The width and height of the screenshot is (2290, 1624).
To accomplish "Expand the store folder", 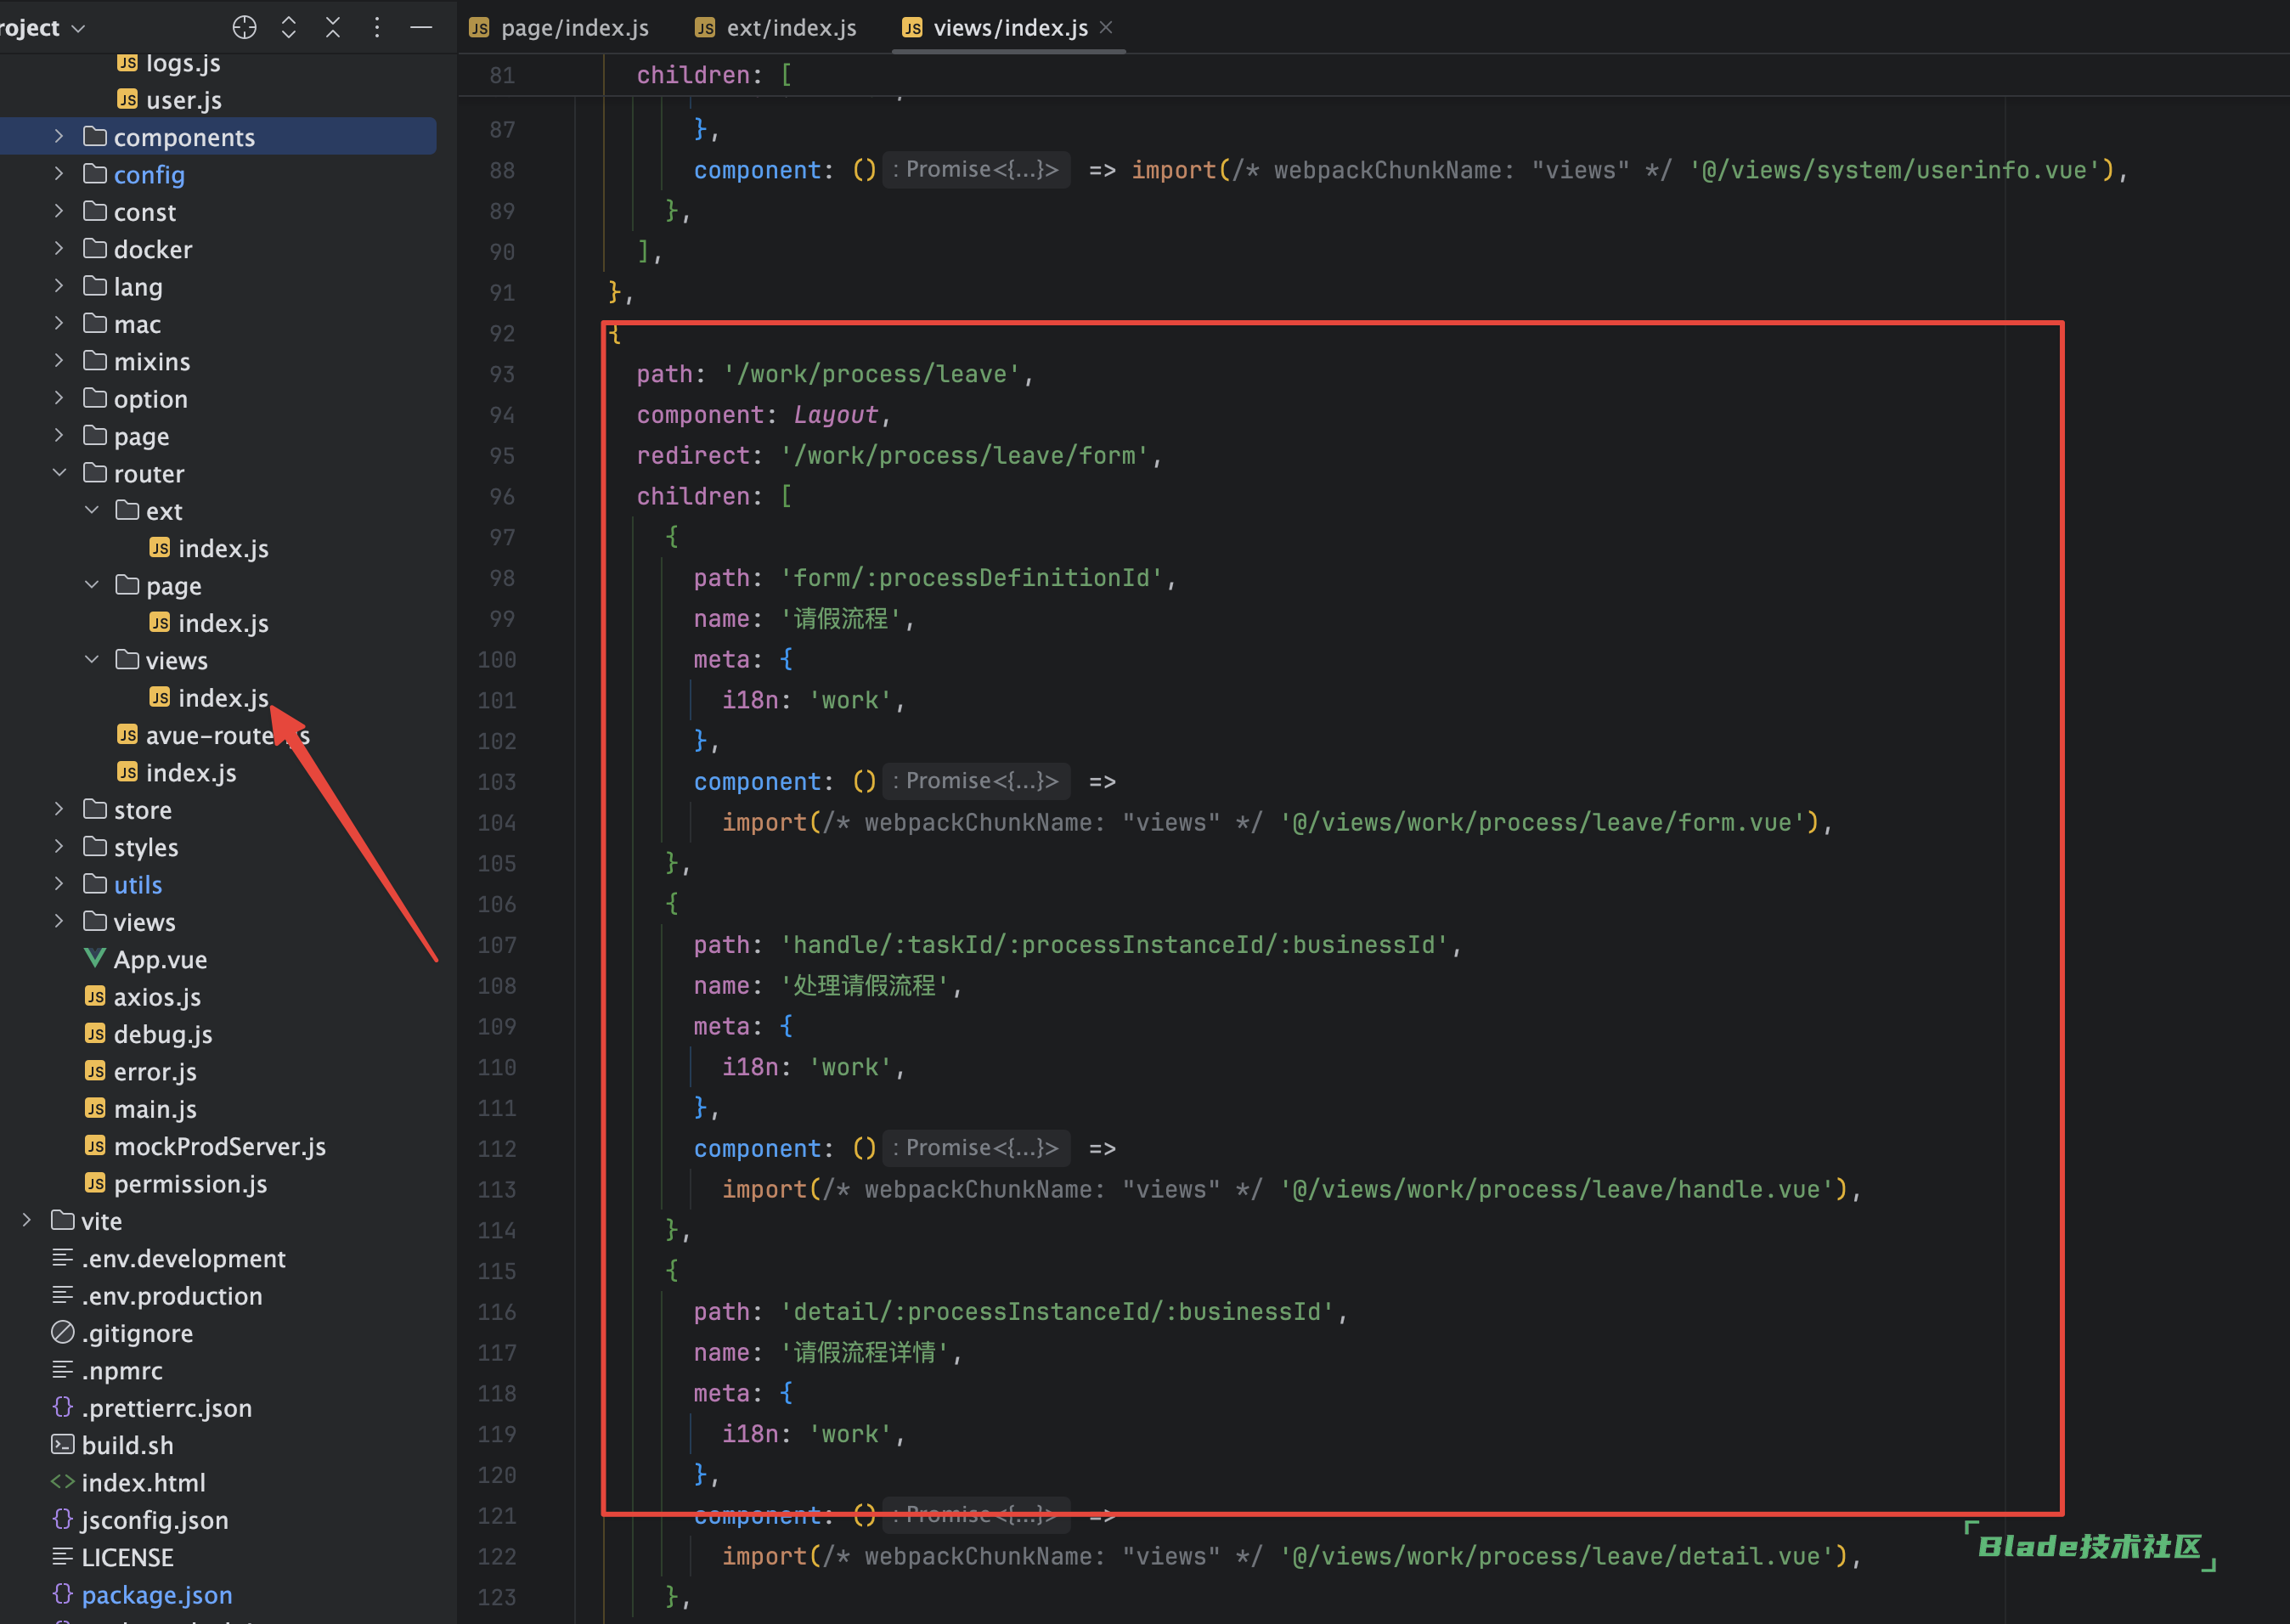I will (x=59, y=809).
